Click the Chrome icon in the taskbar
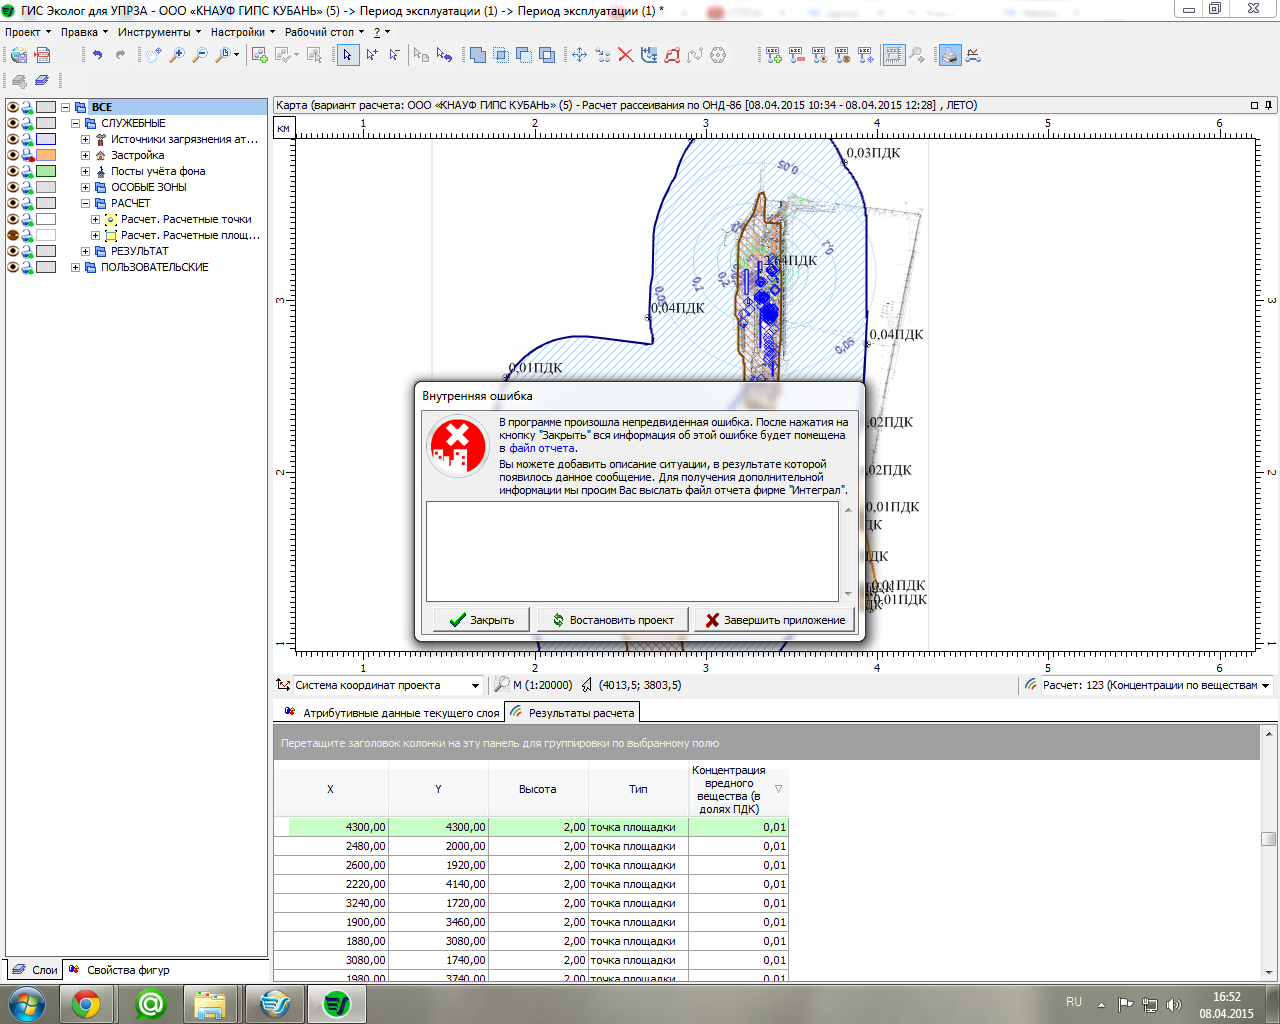 pyautogui.click(x=86, y=1003)
